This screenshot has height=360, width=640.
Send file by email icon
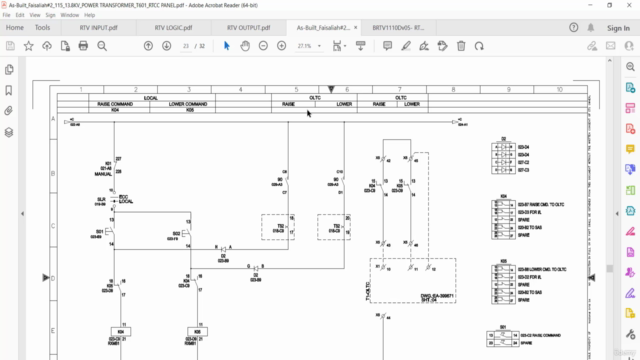(611, 46)
